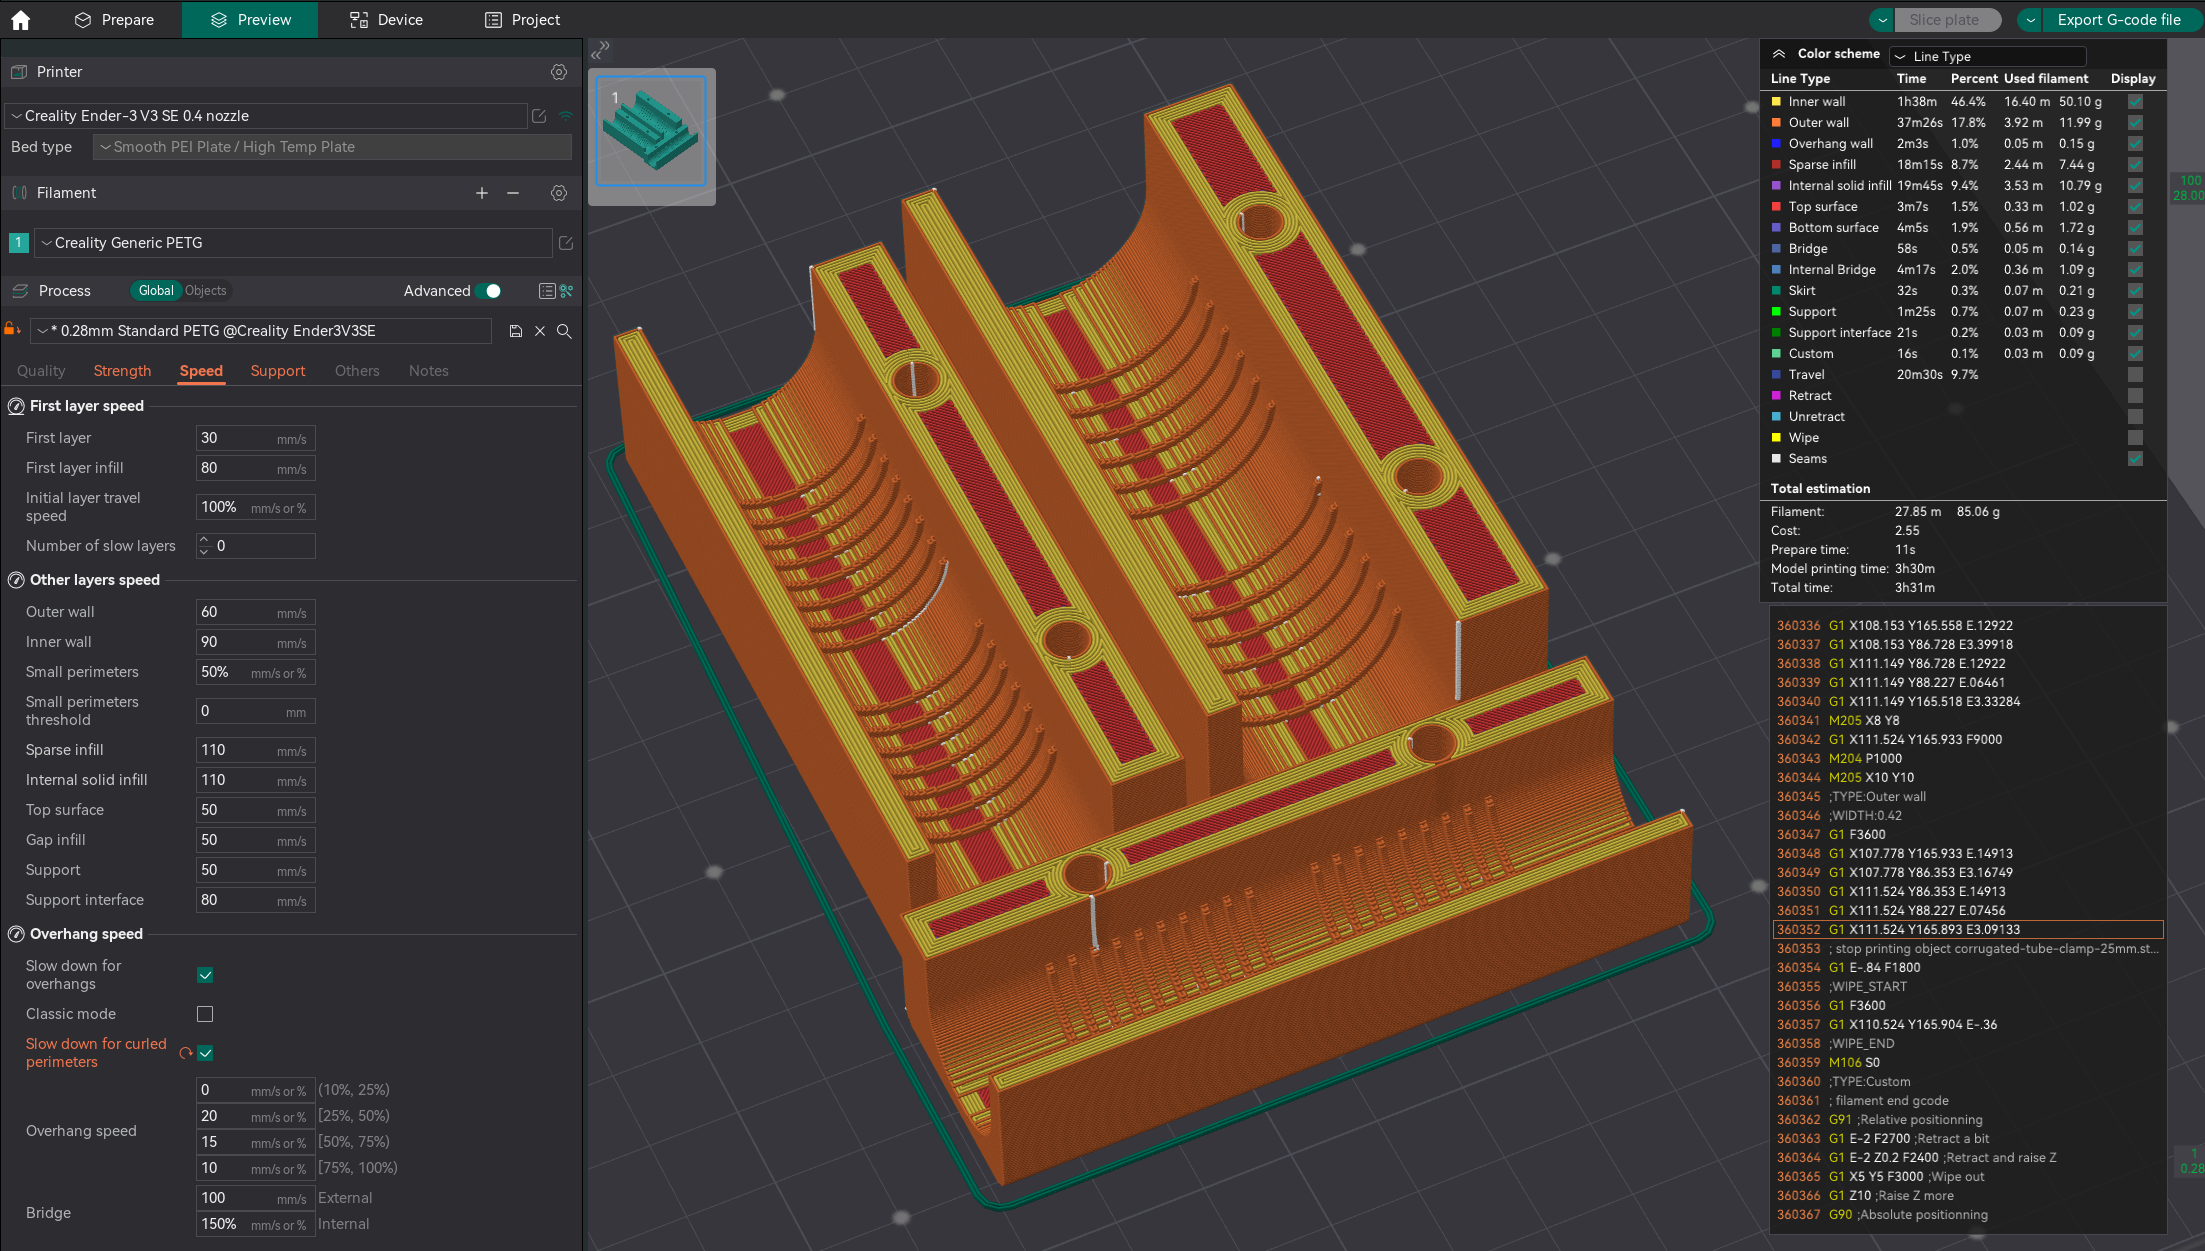Collapse the sidebar with the double arrow icon
The image size is (2205, 1251).
coord(600,50)
